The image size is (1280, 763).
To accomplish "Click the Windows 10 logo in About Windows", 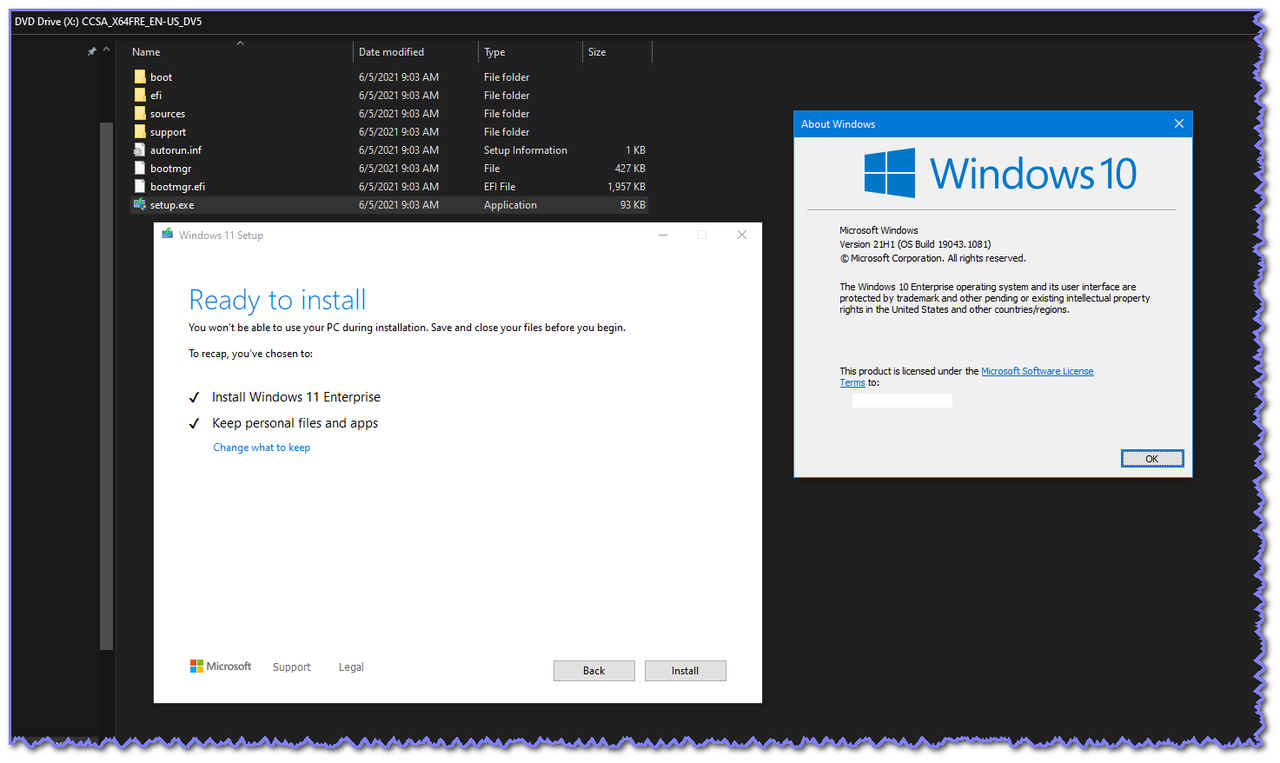I will (x=1001, y=173).
